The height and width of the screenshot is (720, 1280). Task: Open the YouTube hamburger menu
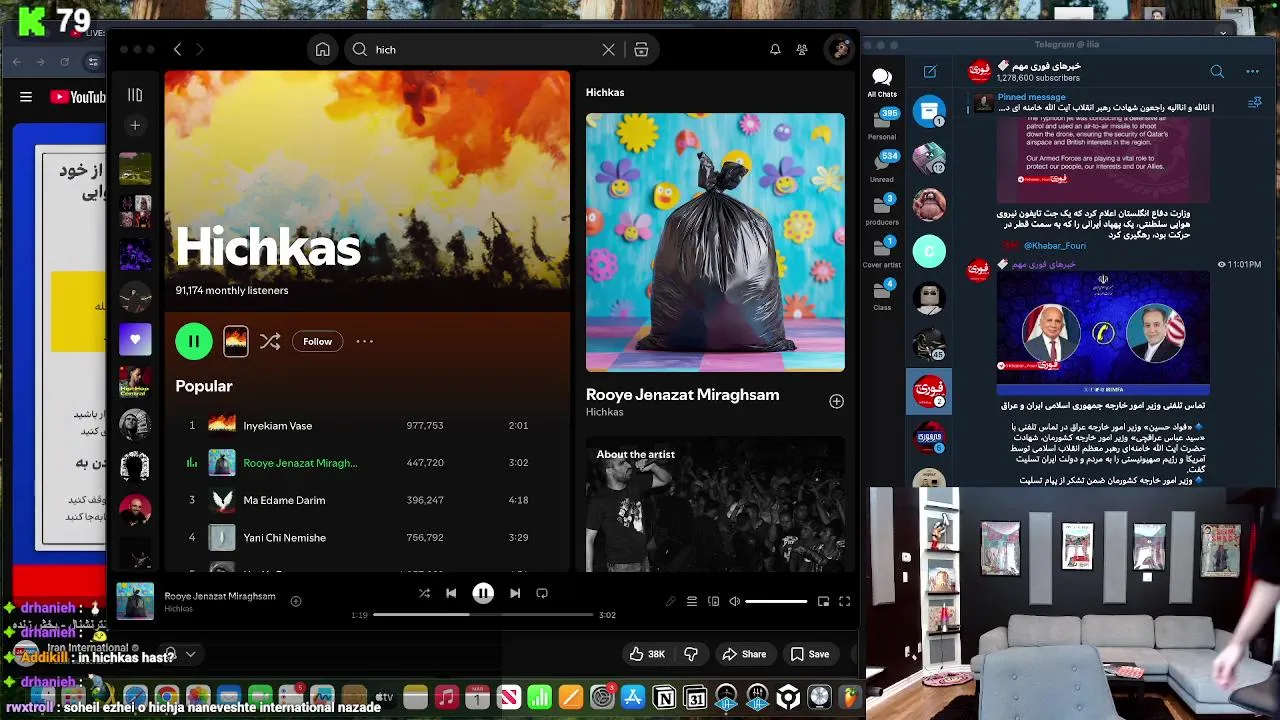tap(26, 97)
